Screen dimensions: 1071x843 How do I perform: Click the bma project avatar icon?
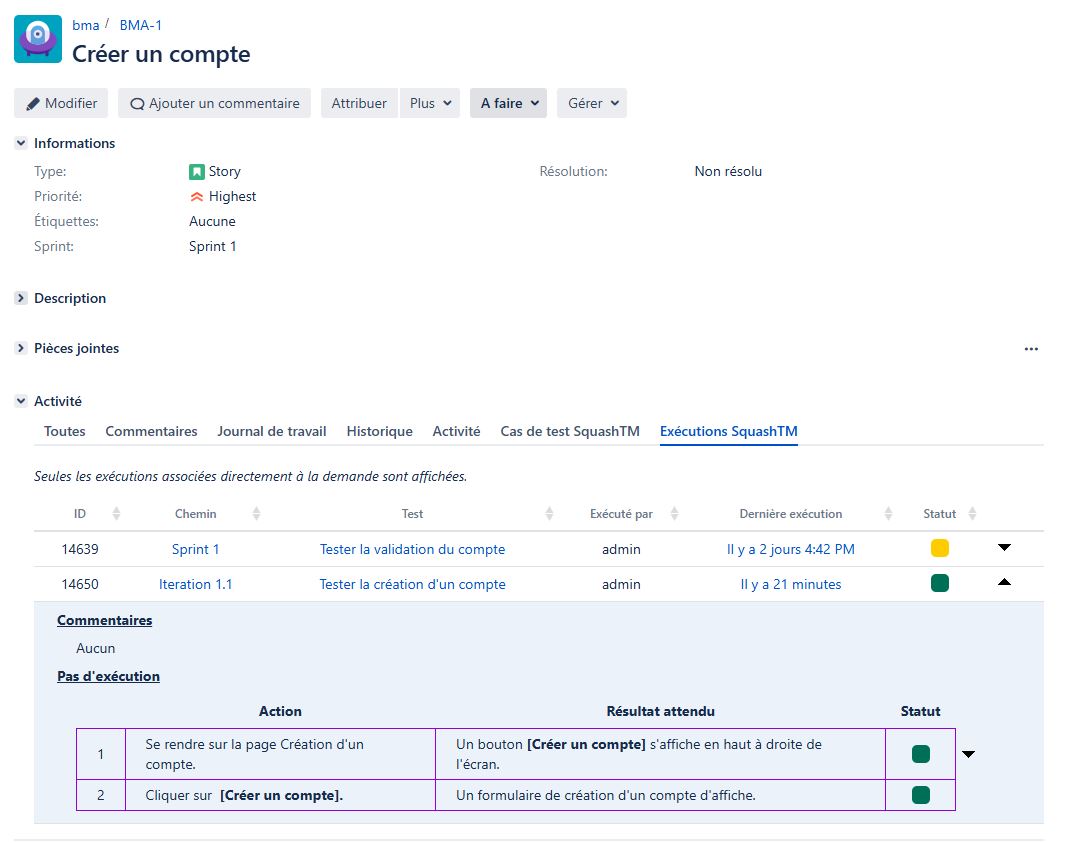tap(38, 41)
